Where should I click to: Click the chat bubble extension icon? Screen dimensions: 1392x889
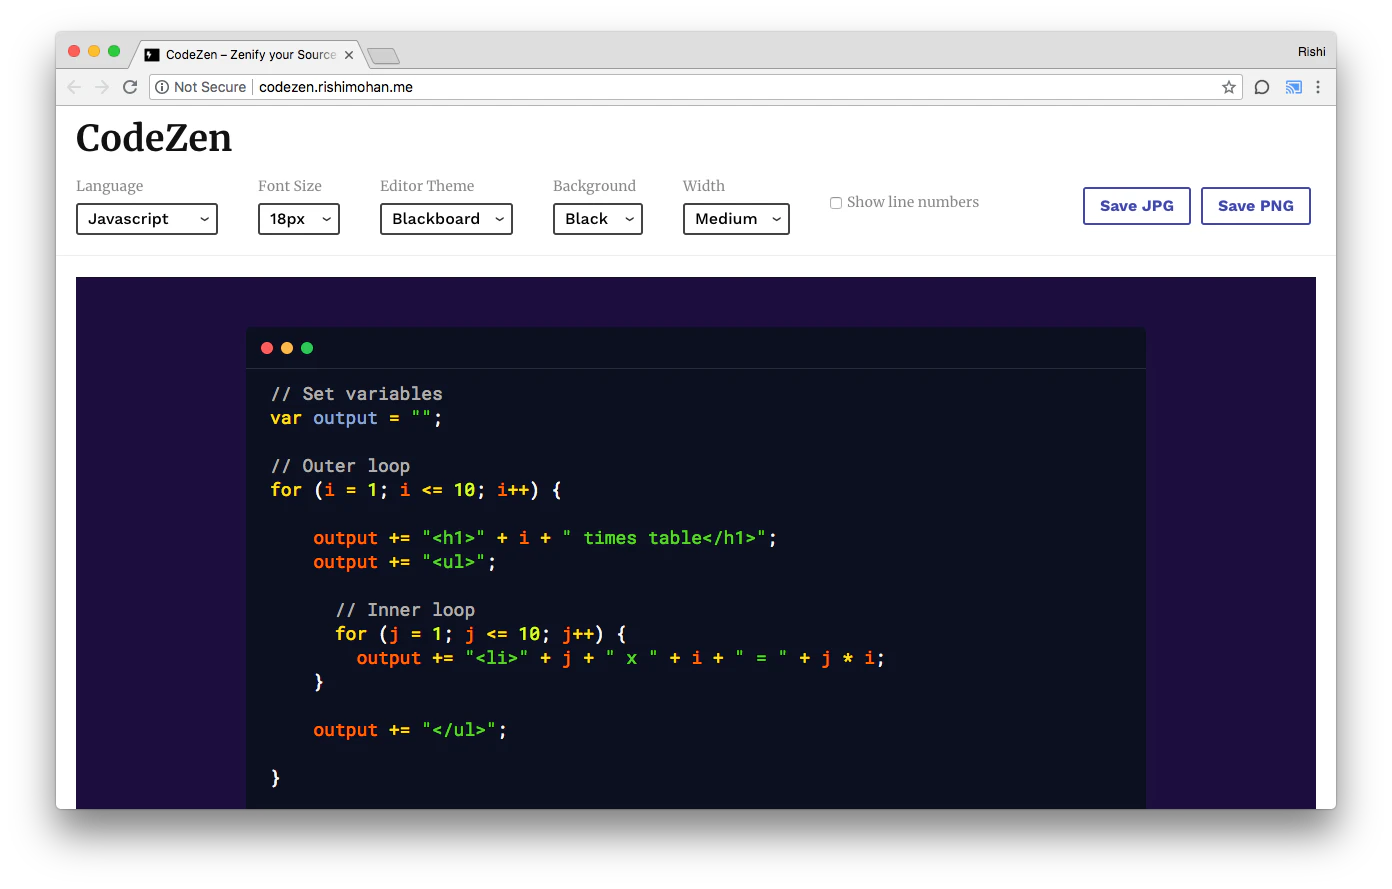[1262, 87]
